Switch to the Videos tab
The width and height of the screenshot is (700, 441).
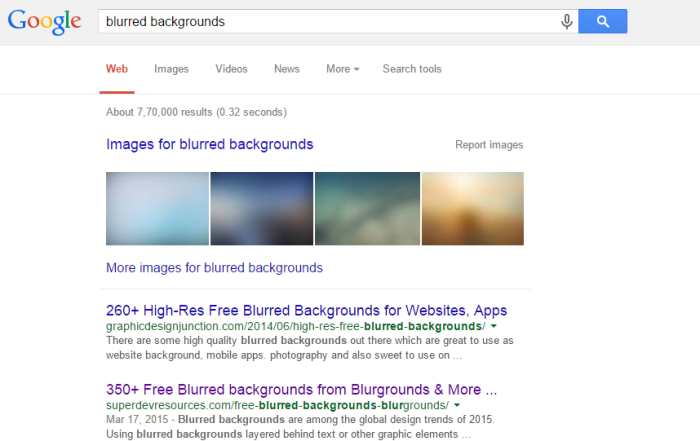click(231, 69)
